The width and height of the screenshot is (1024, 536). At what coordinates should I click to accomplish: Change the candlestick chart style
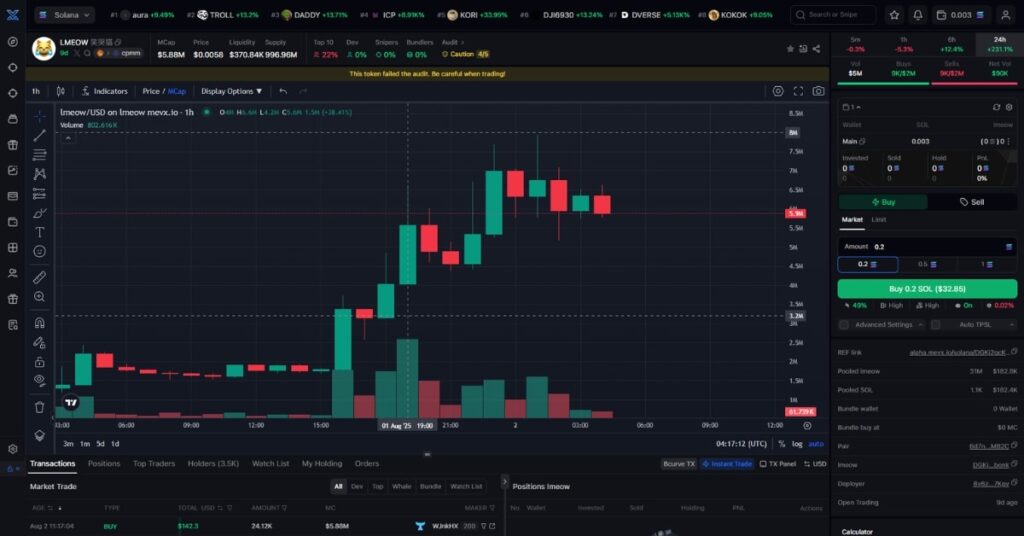point(61,91)
